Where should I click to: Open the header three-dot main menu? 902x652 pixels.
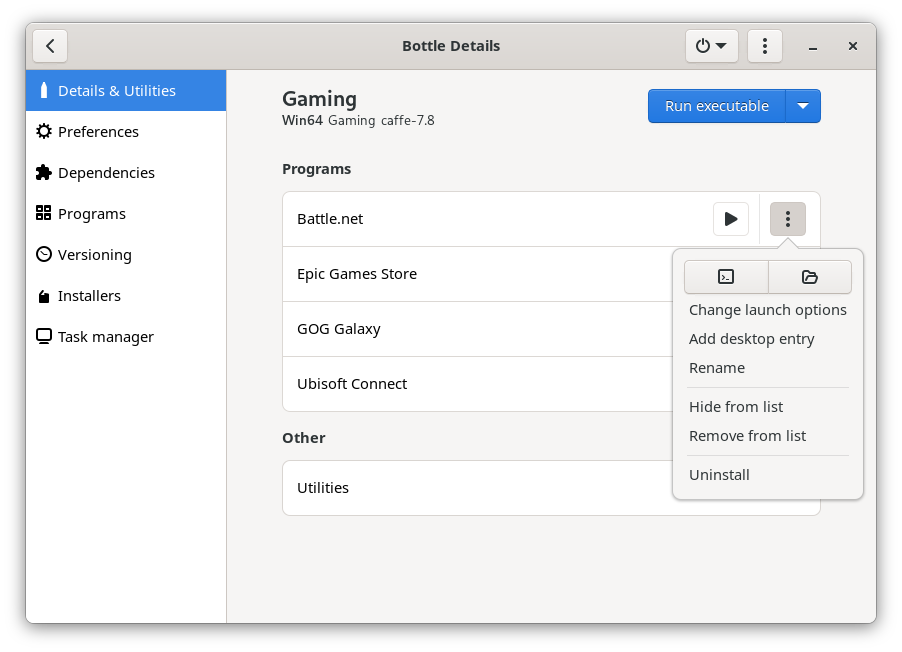tap(765, 46)
